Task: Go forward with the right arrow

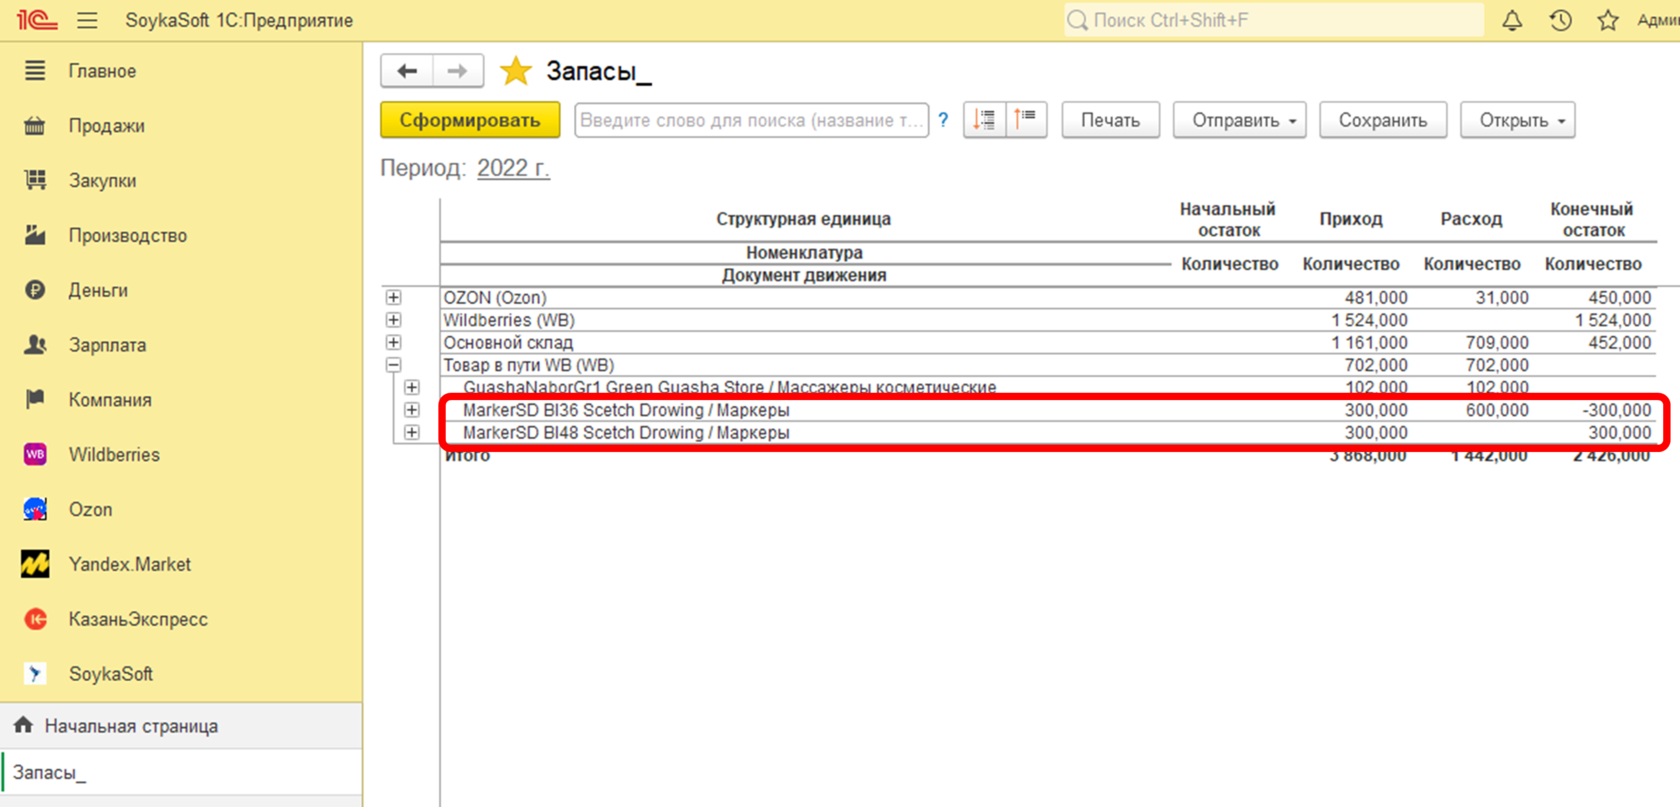Action: [x=457, y=71]
